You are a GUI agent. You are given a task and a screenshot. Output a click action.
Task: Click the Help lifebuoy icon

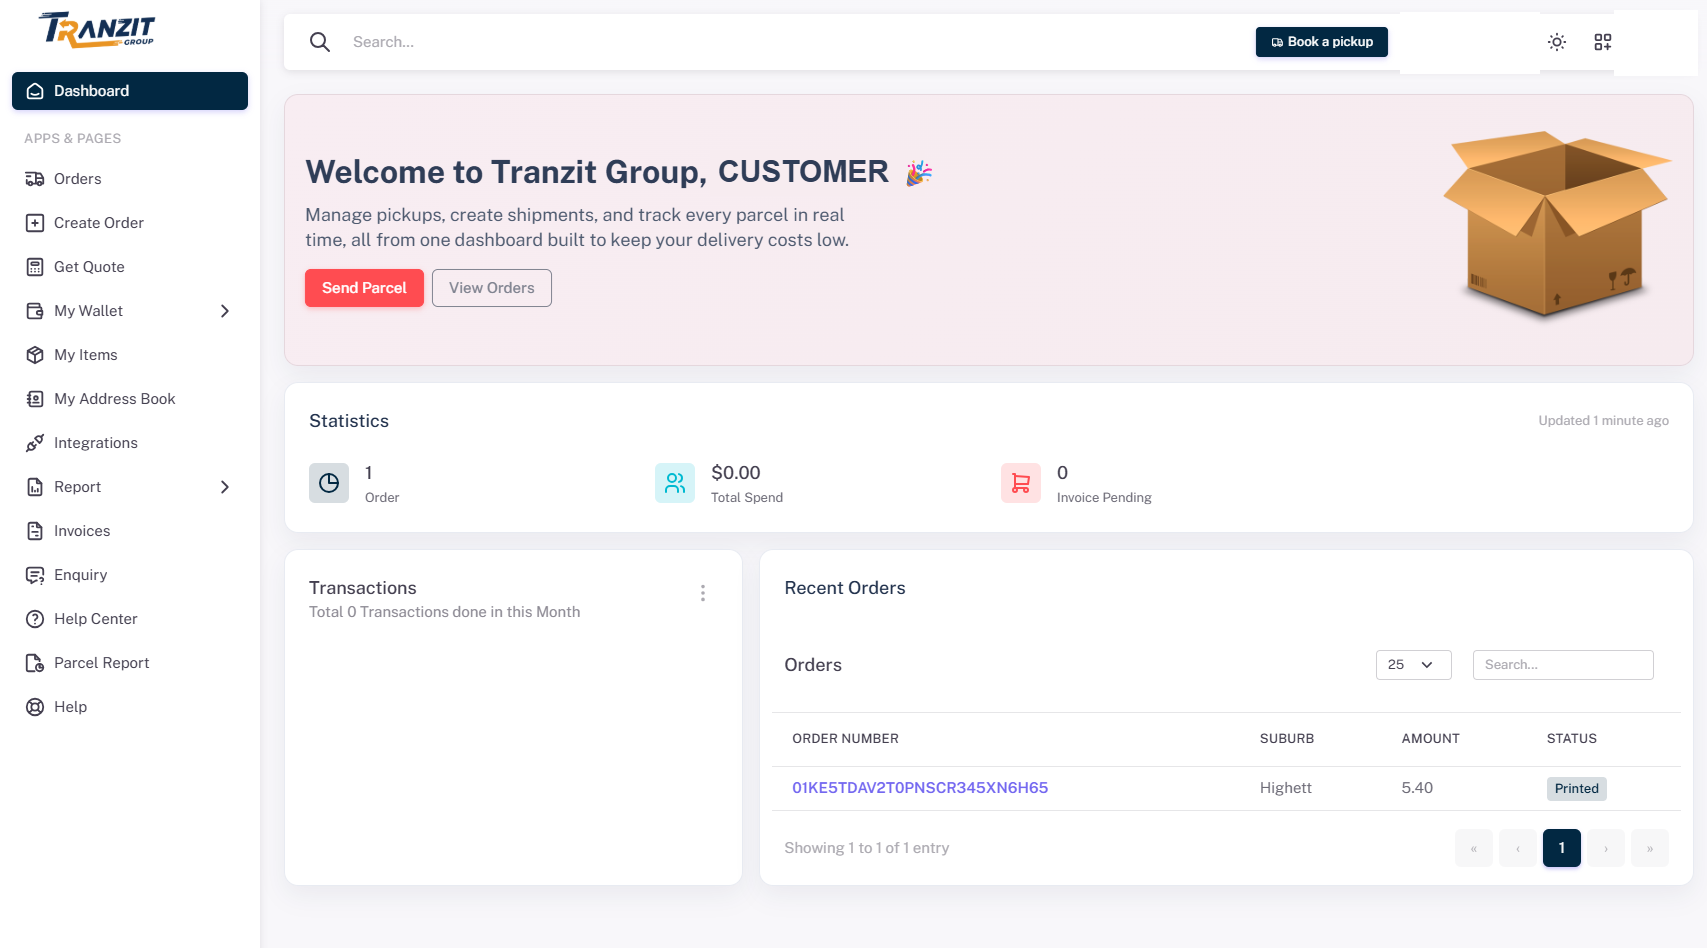(35, 707)
